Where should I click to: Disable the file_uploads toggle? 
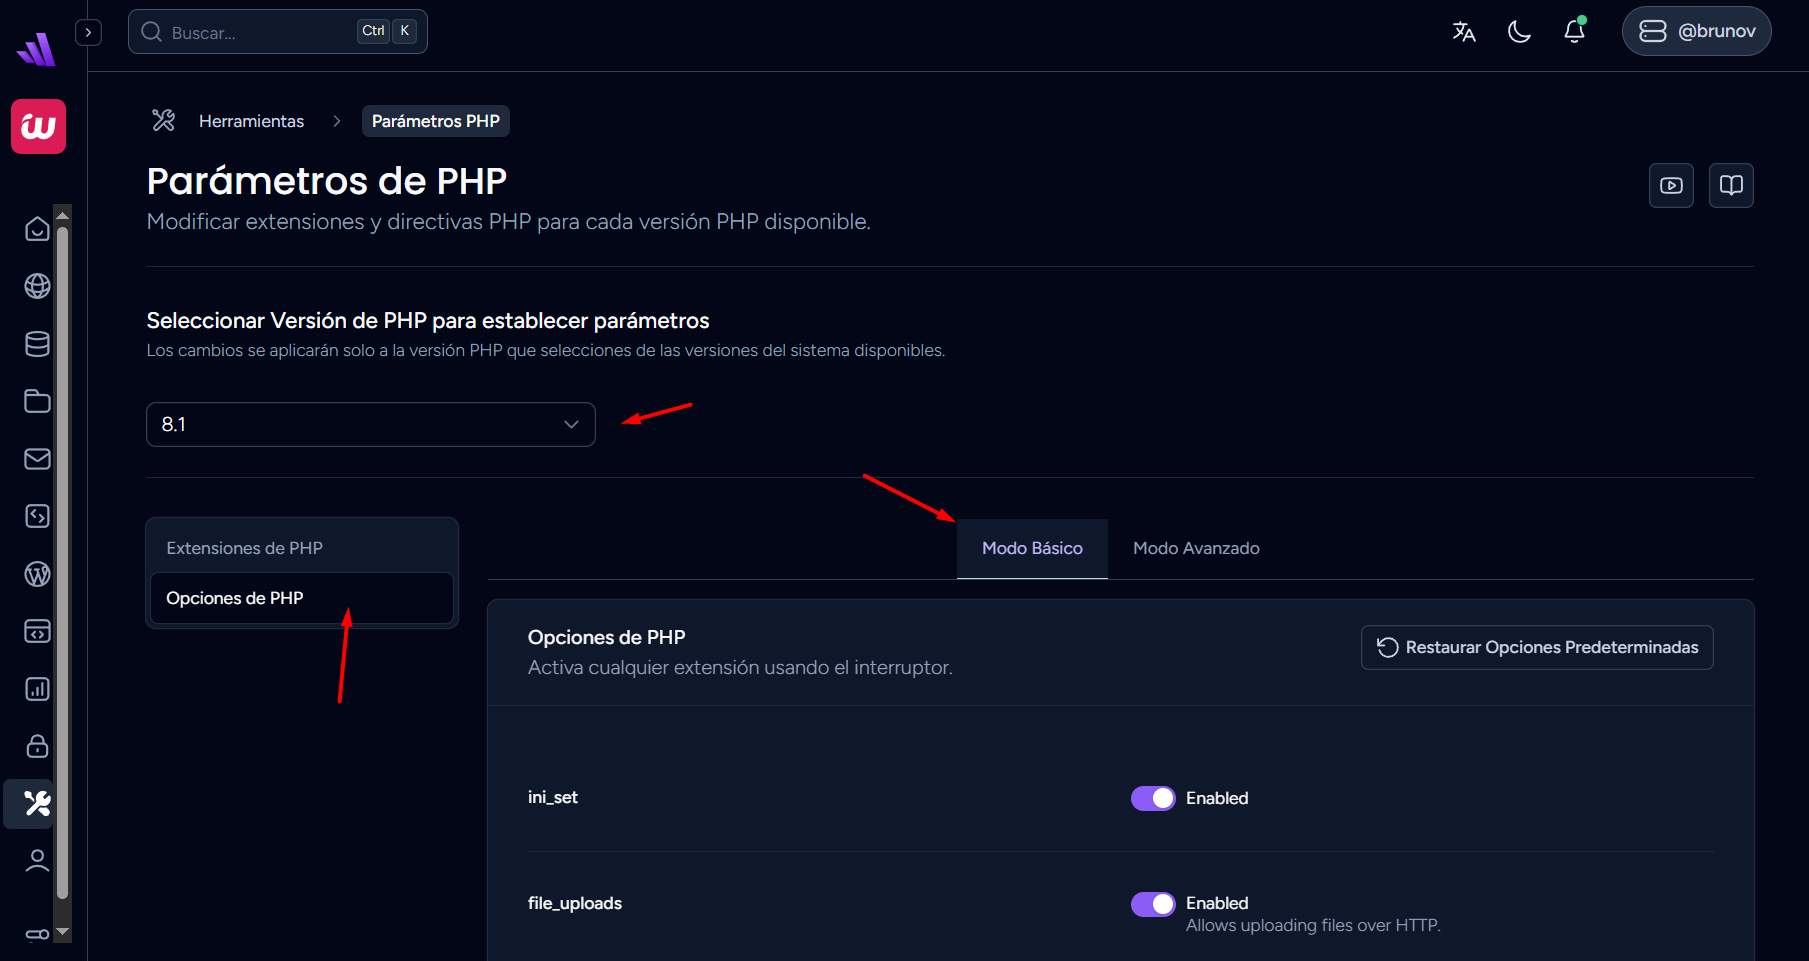point(1153,904)
